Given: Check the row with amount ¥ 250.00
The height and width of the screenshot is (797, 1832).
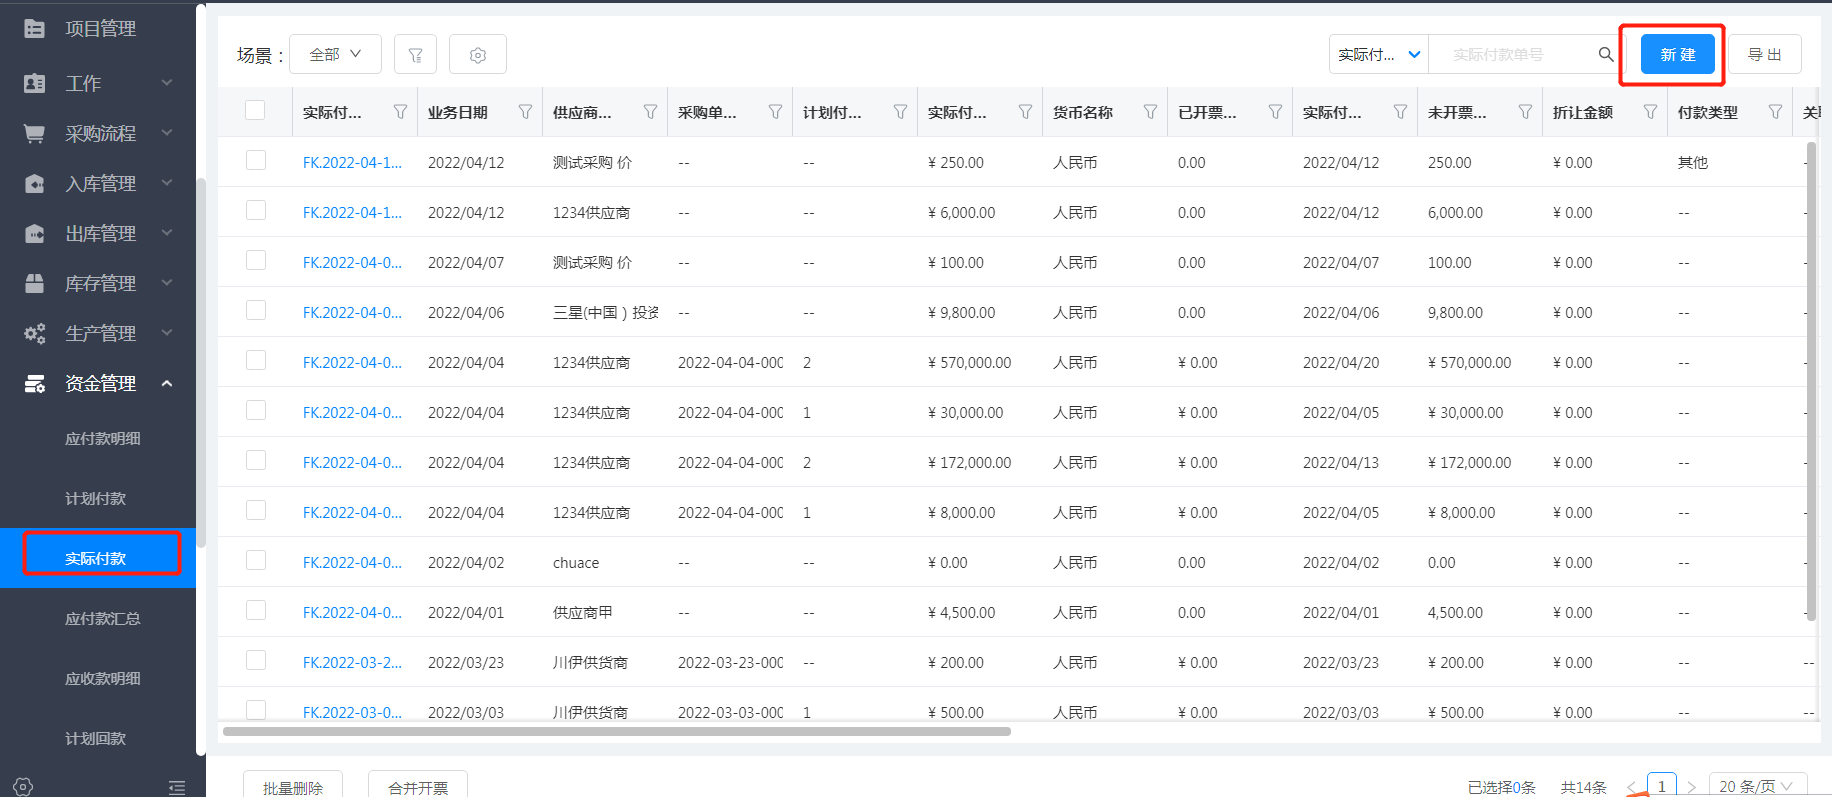Looking at the screenshot, I should click(256, 160).
